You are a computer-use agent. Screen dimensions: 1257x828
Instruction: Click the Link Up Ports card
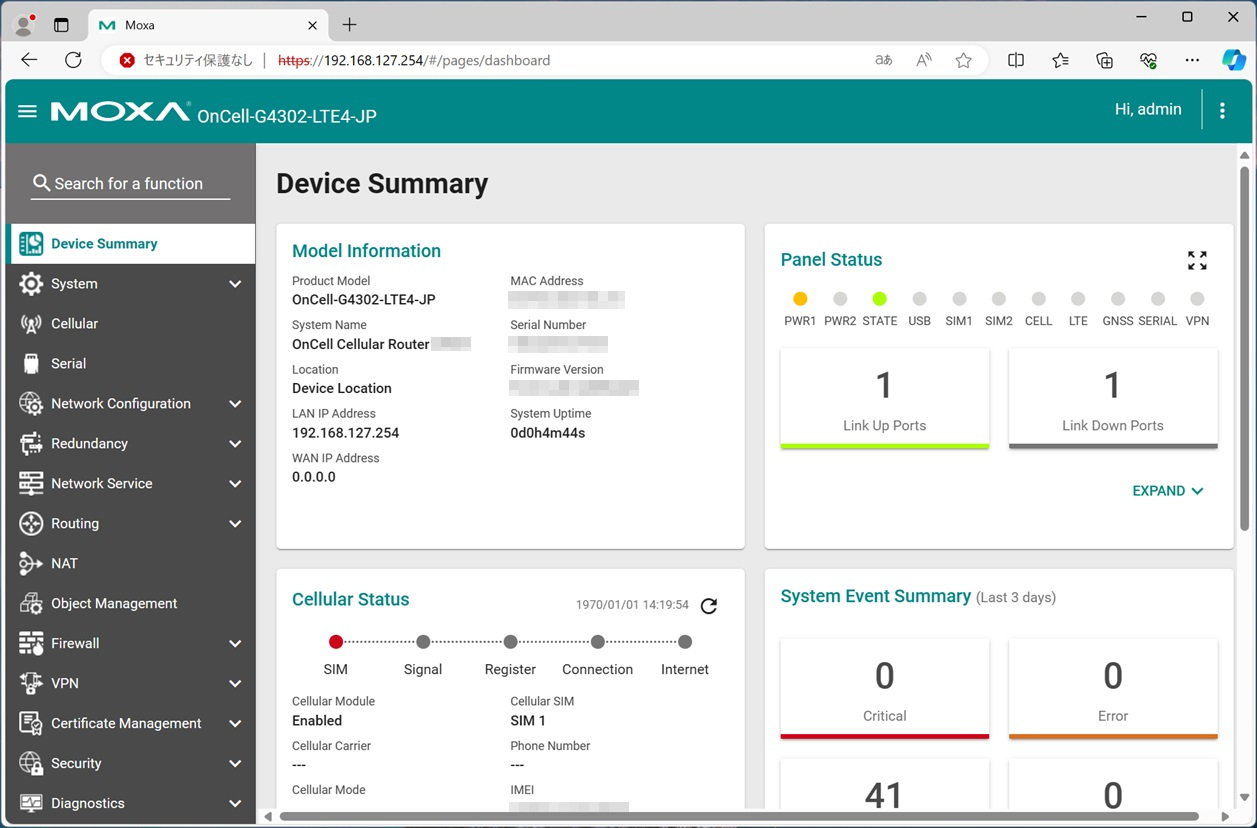(885, 398)
